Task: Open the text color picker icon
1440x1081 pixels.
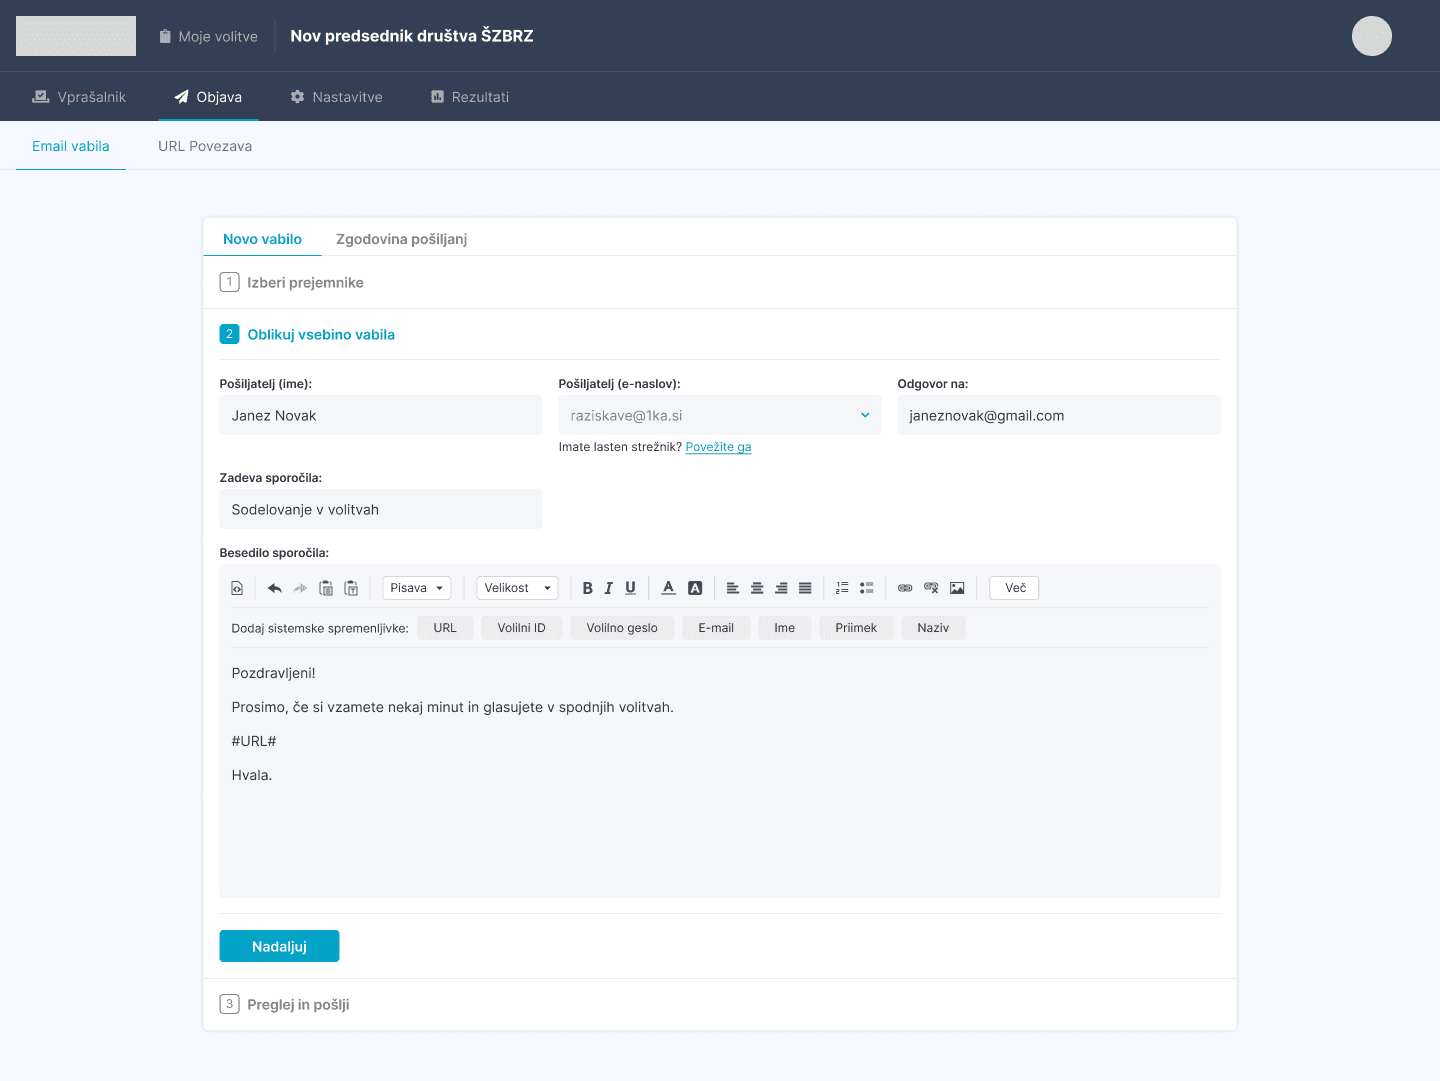Action: coord(668,587)
